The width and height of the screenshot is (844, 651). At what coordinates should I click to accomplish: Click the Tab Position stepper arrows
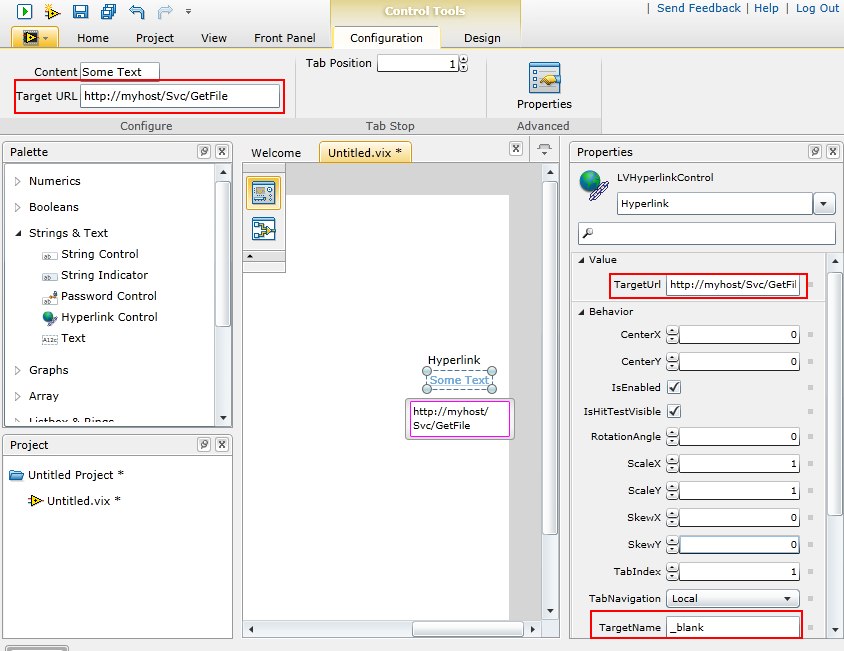tap(464, 64)
